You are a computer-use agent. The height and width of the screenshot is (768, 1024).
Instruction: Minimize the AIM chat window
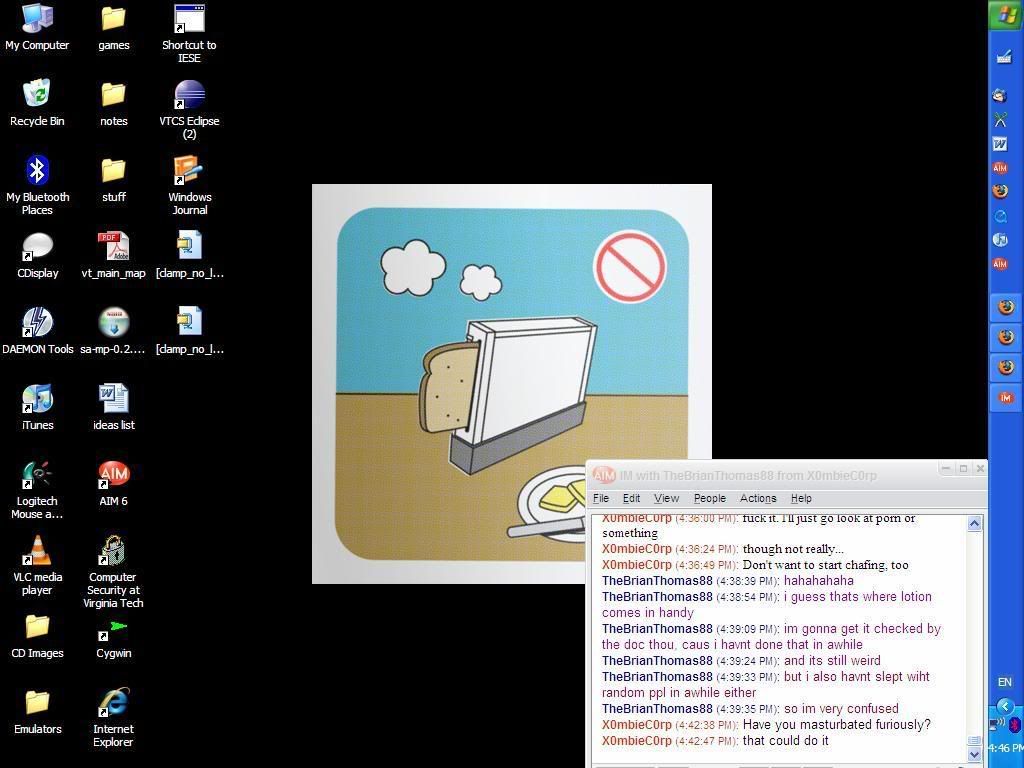[945, 468]
